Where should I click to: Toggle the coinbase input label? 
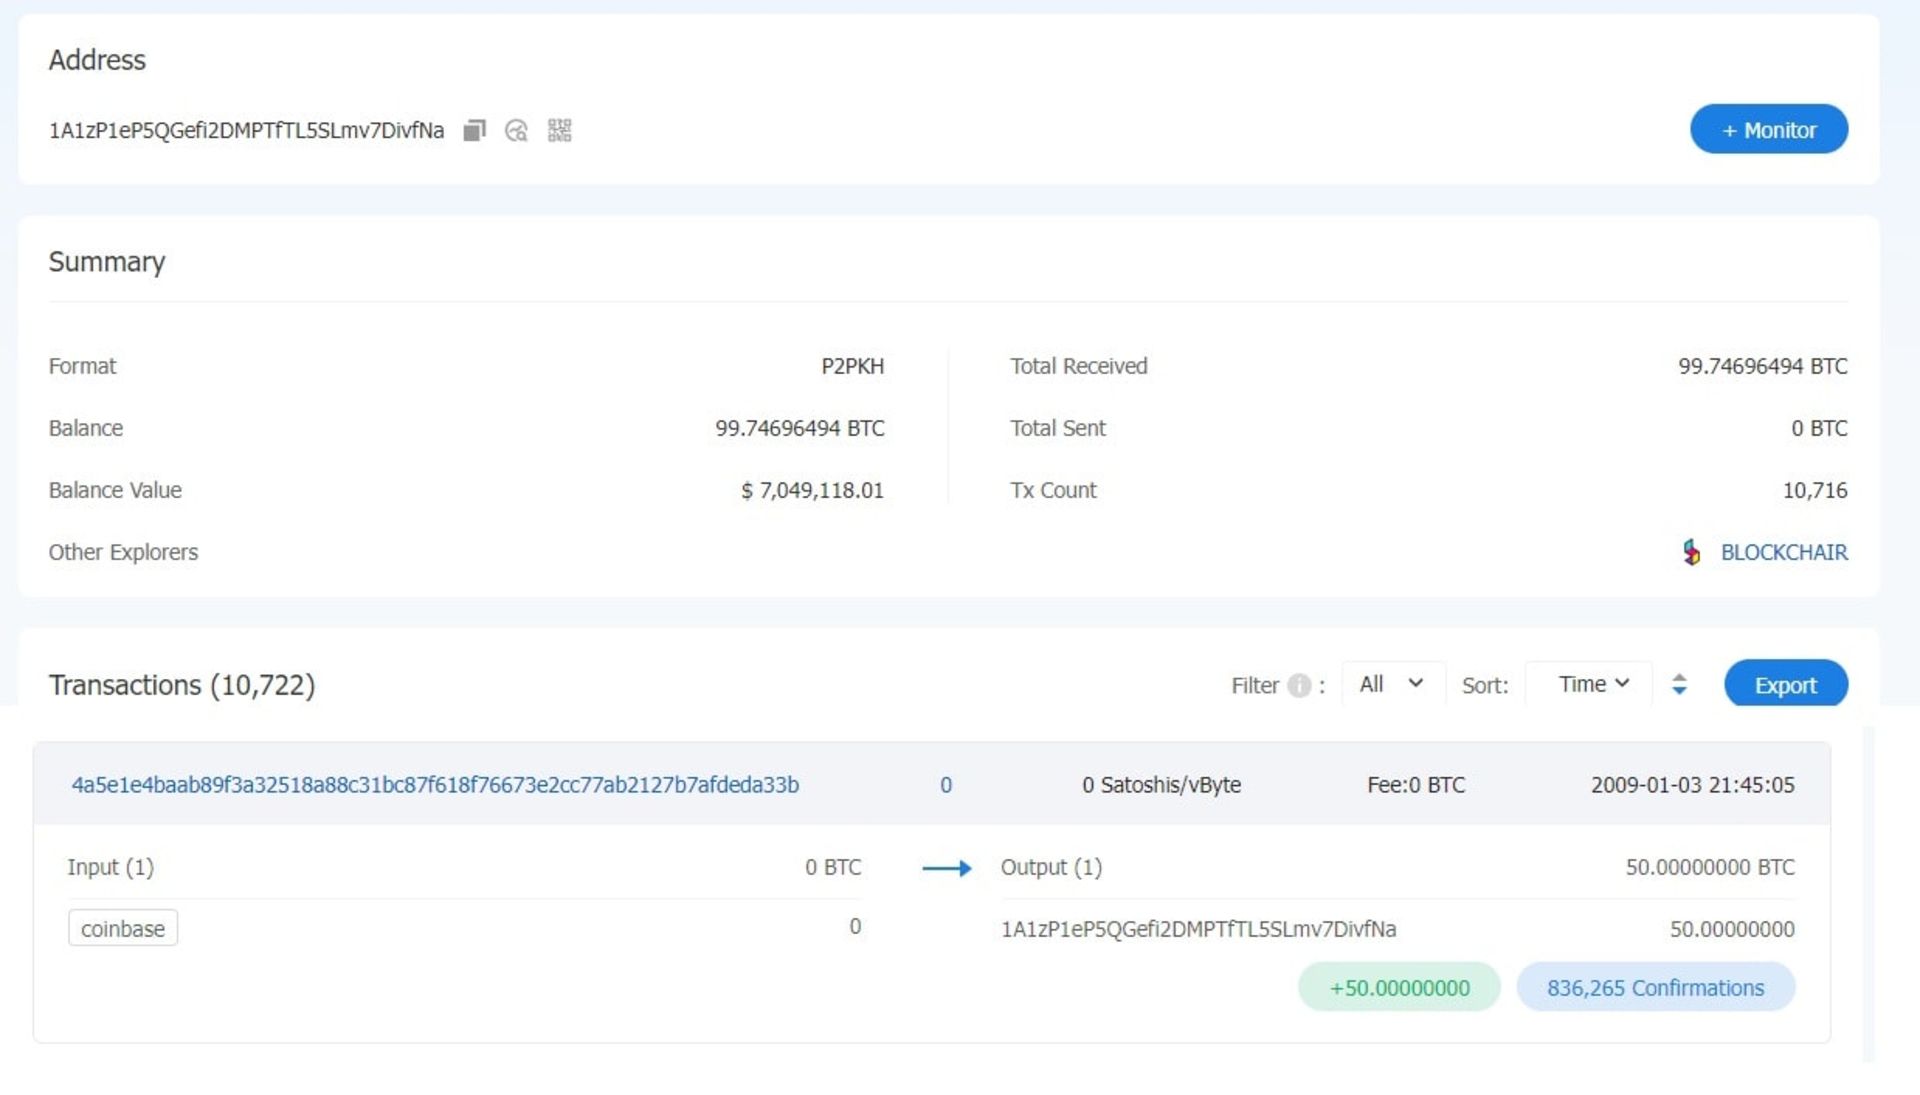tap(121, 929)
